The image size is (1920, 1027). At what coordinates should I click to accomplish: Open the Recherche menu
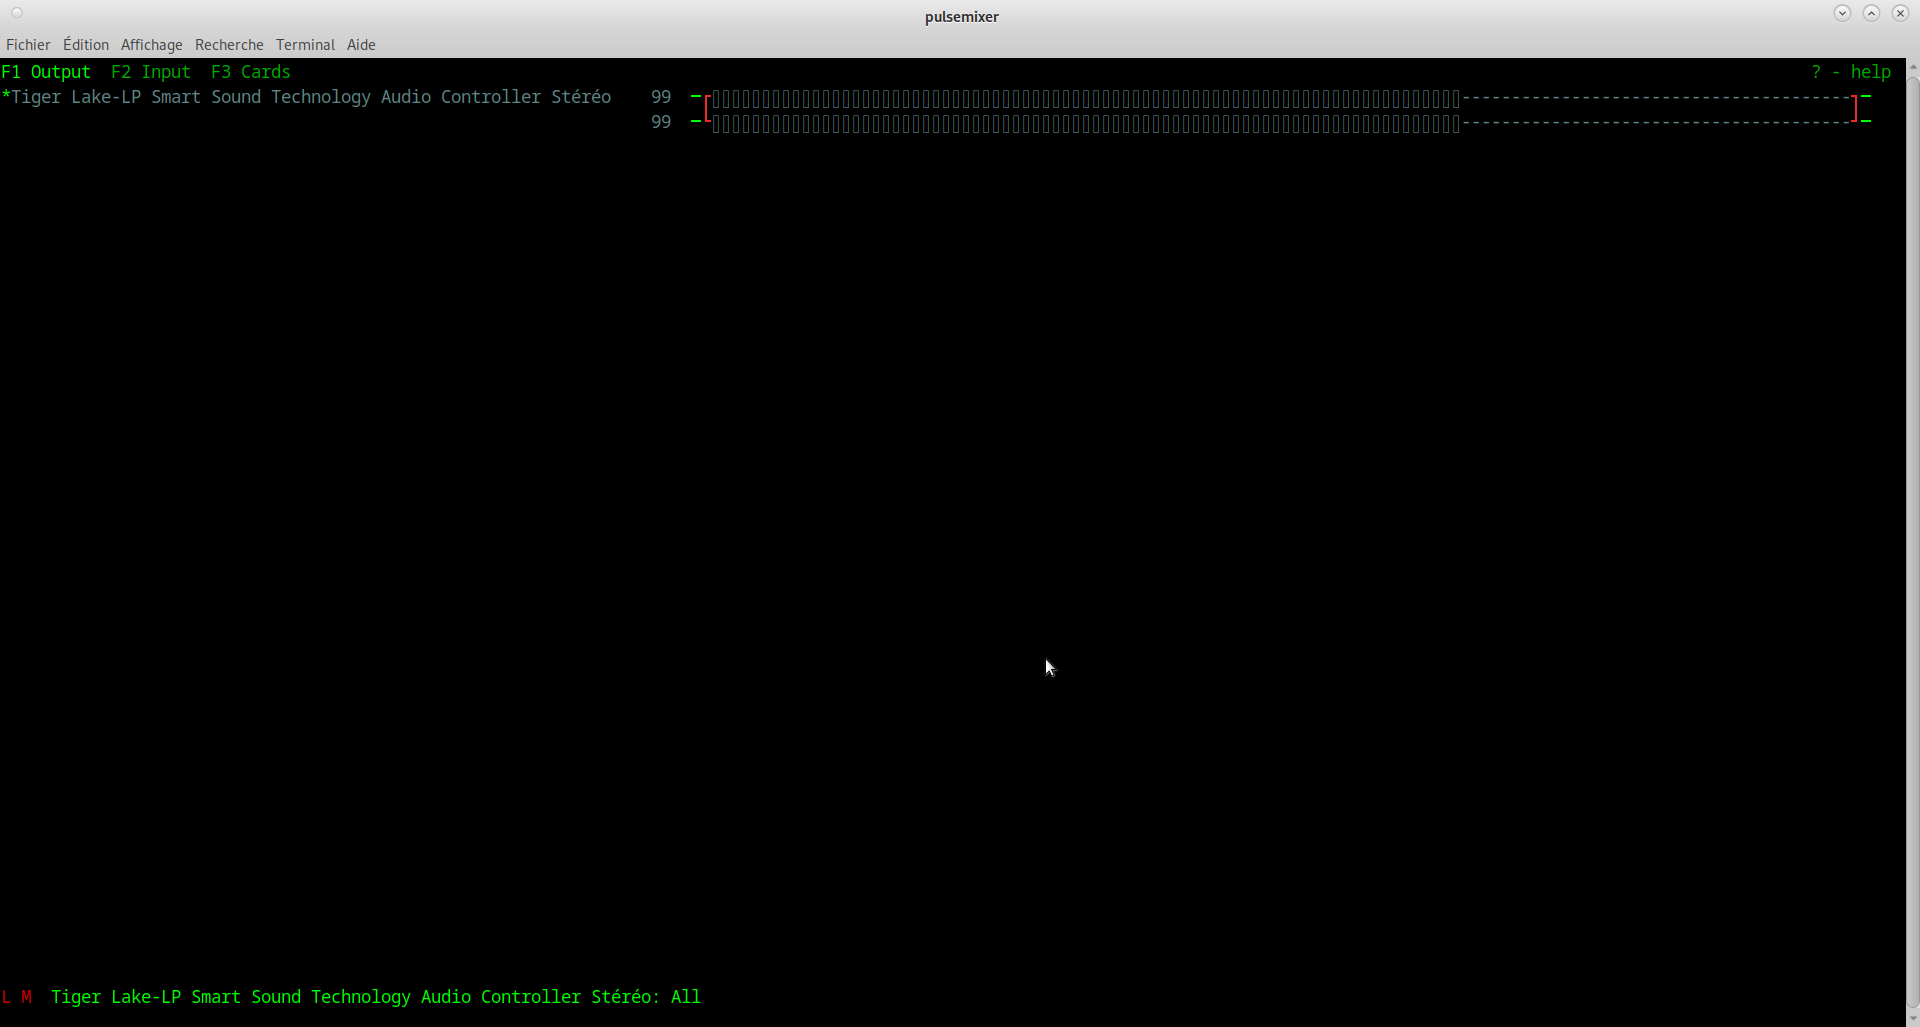(x=229, y=45)
